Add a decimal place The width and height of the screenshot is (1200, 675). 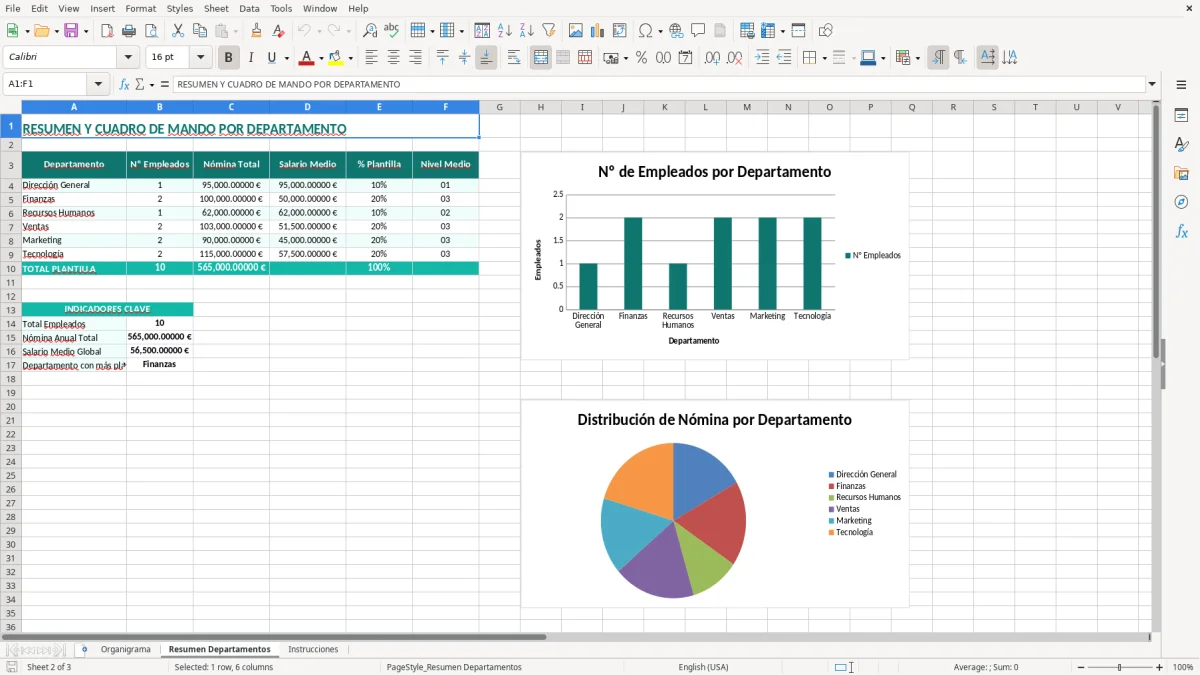(x=712, y=58)
